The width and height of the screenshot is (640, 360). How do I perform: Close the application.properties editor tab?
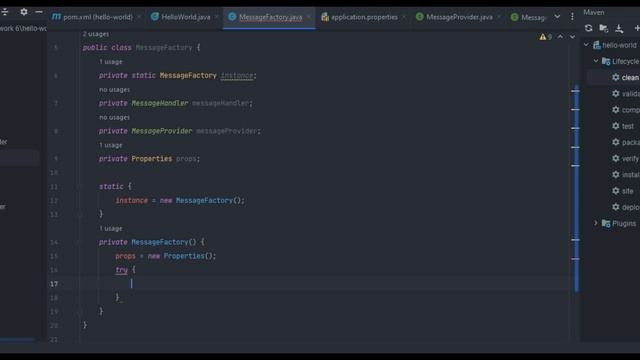pos(404,17)
